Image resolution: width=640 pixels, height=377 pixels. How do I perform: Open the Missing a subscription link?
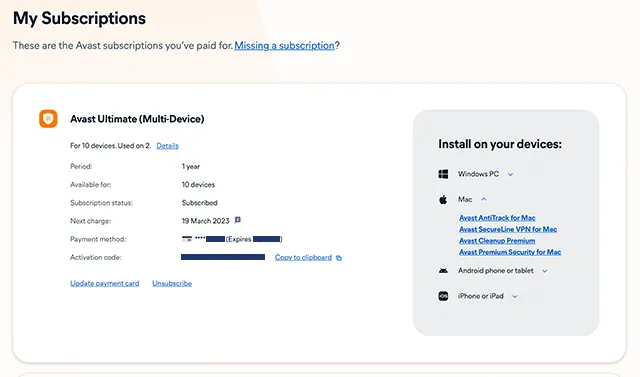click(x=284, y=45)
